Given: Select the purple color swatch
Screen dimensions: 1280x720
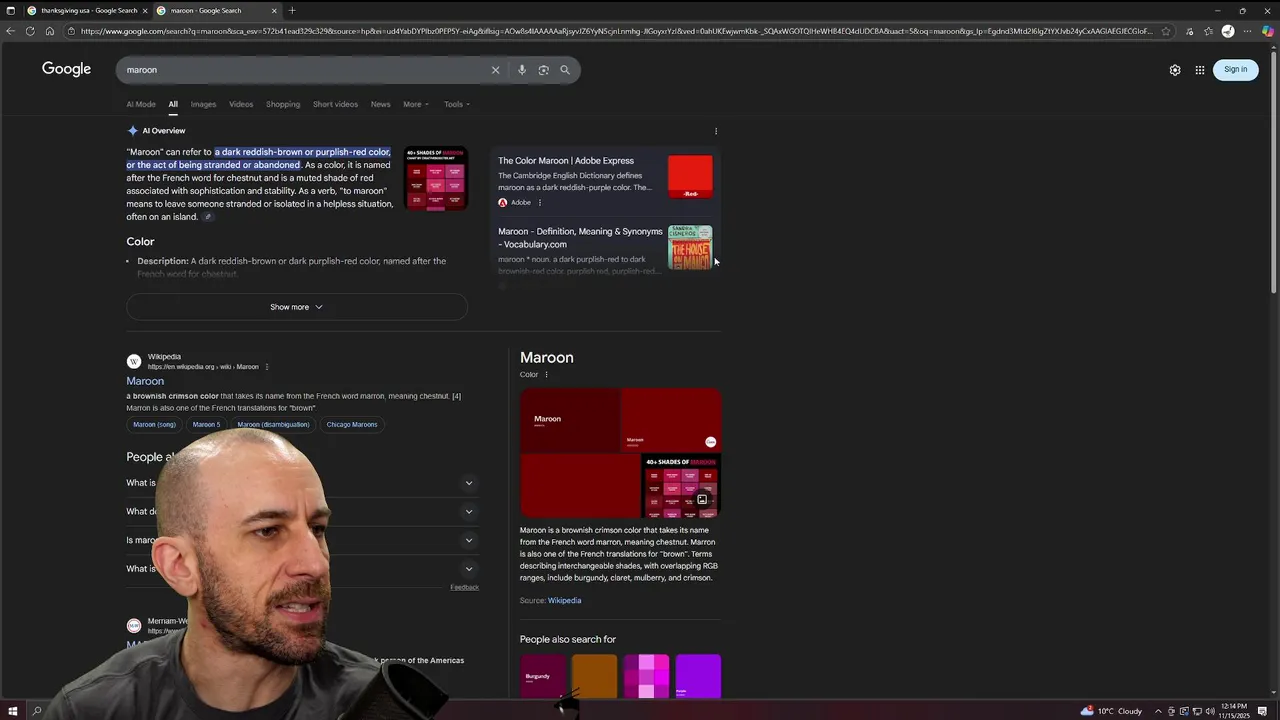Looking at the screenshot, I should click(x=698, y=676).
